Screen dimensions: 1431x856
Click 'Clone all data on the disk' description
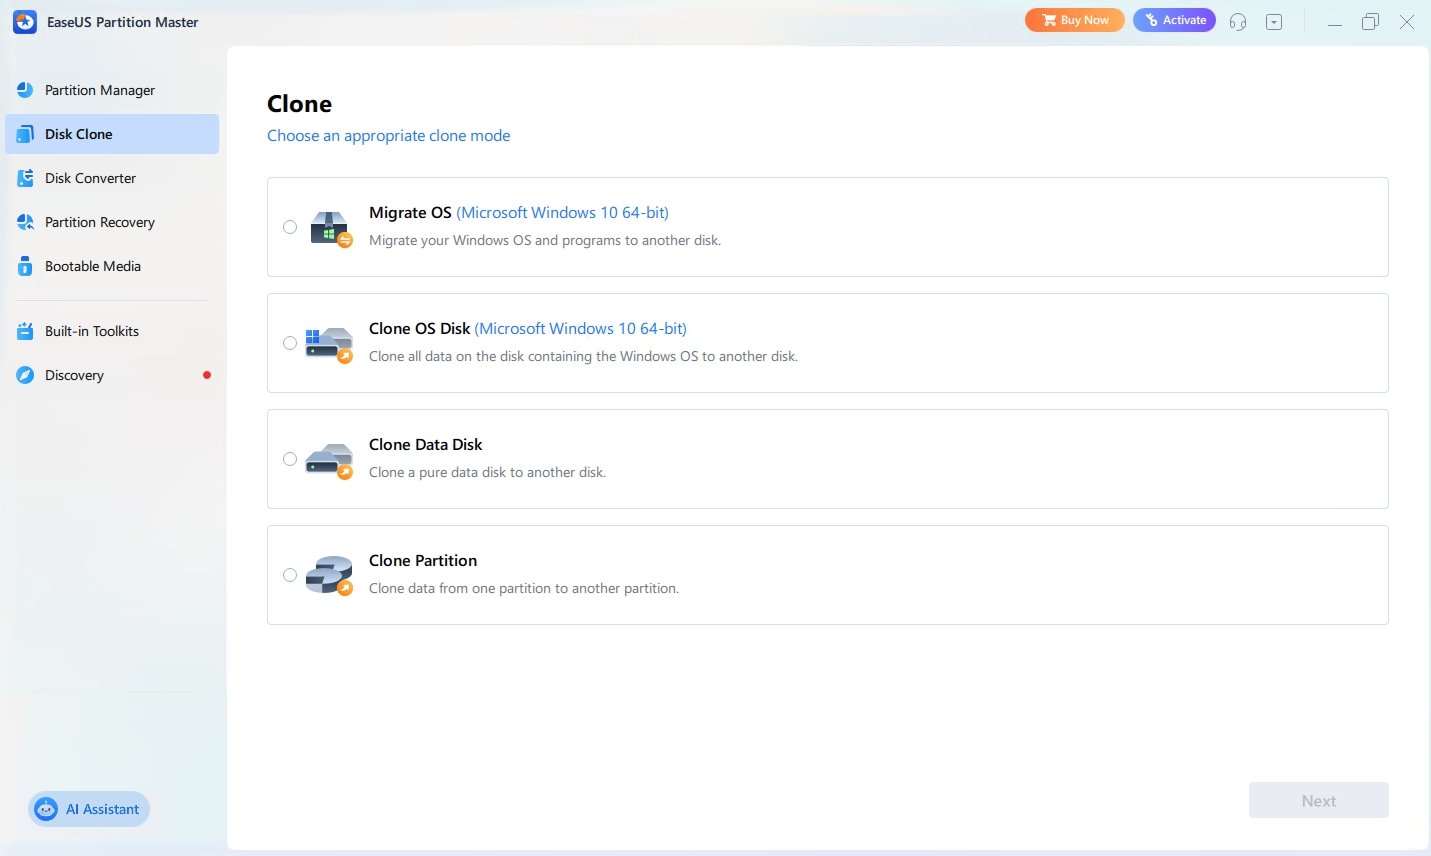pos(583,356)
